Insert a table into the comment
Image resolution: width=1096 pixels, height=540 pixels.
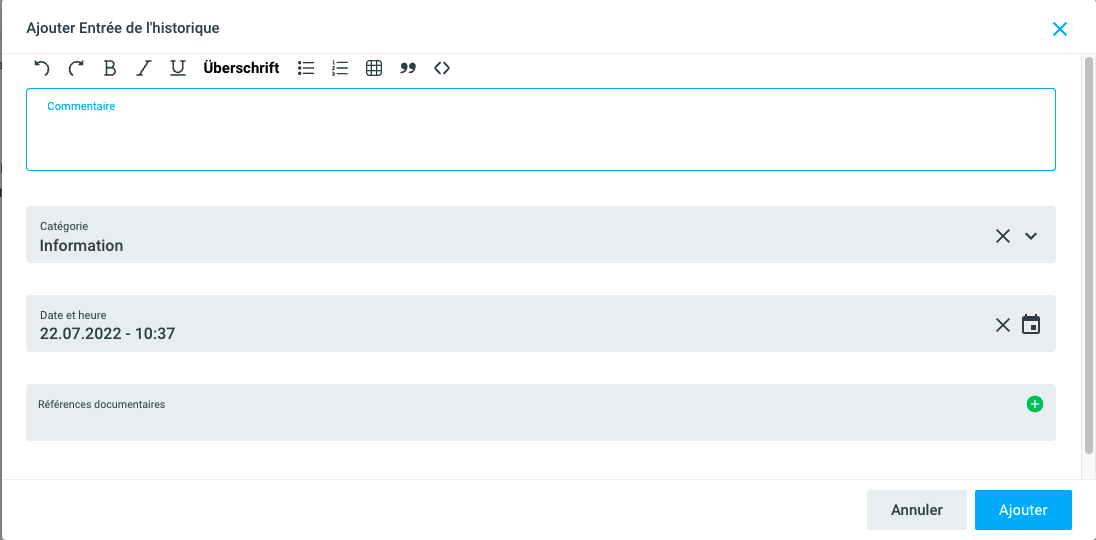click(x=374, y=68)
